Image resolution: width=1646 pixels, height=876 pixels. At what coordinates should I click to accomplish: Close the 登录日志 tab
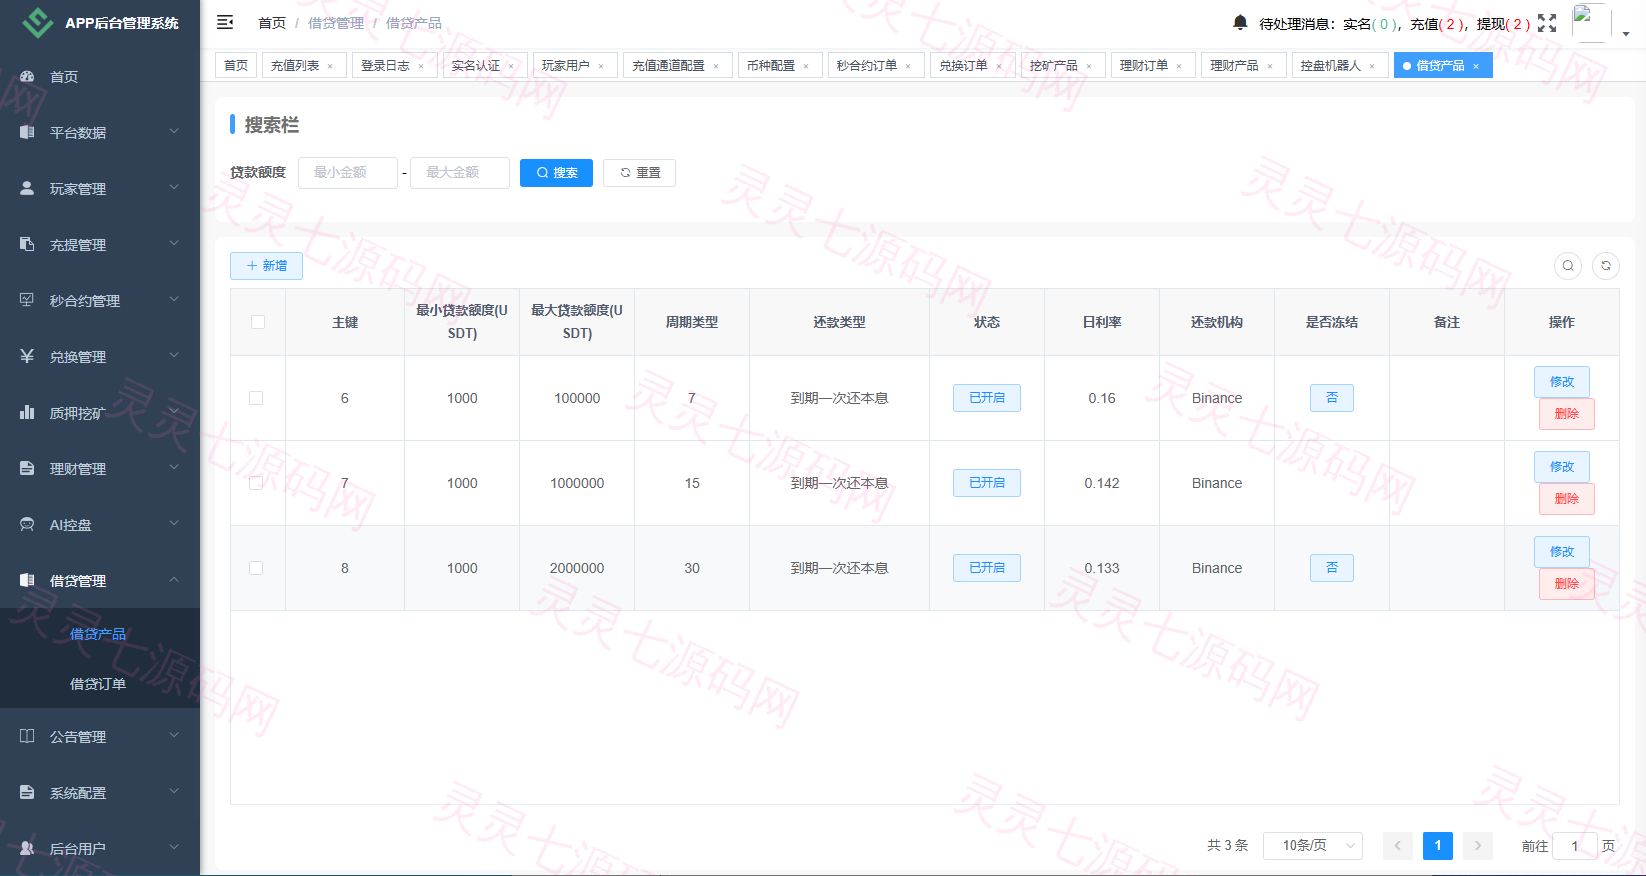[421, 66]
